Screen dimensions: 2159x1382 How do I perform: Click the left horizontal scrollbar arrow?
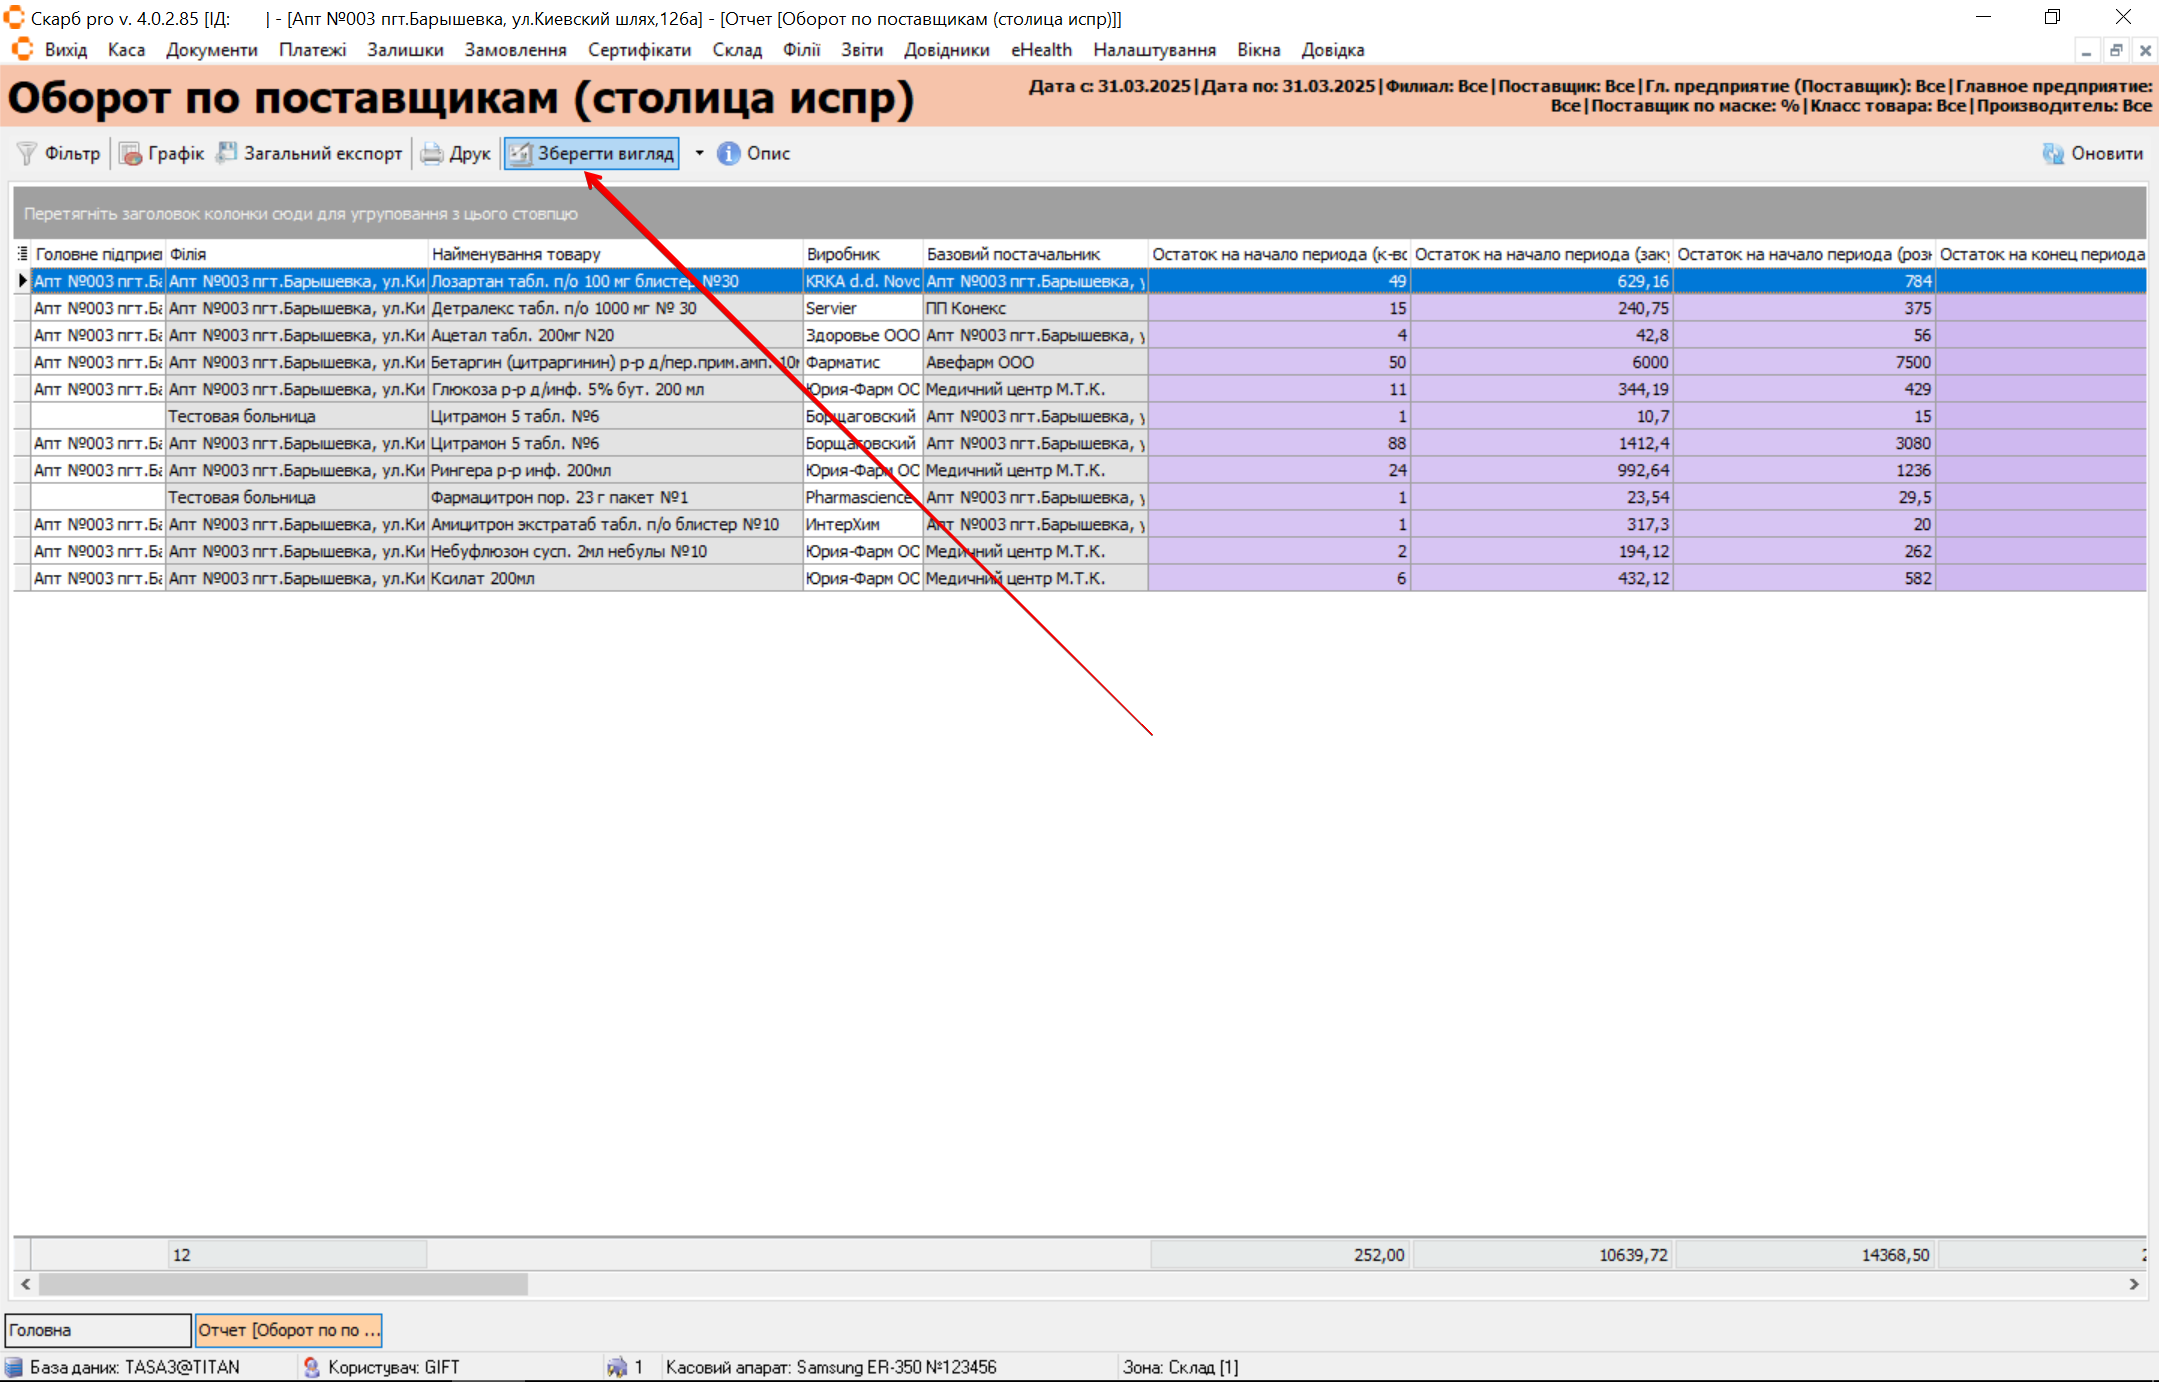coord(26,1284)
